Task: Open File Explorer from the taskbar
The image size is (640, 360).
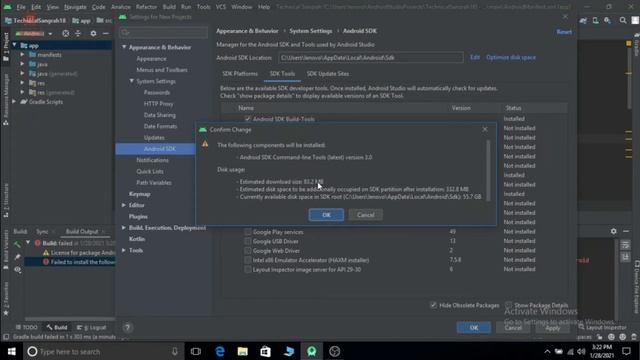Action: (242, 351)
